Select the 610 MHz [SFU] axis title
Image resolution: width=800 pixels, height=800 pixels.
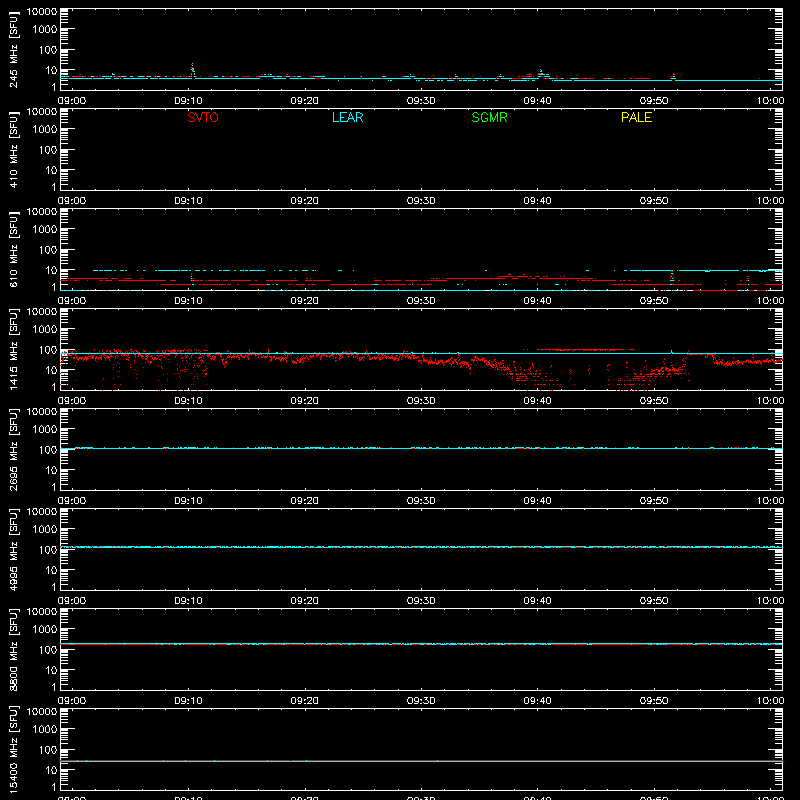click(14, 249)
